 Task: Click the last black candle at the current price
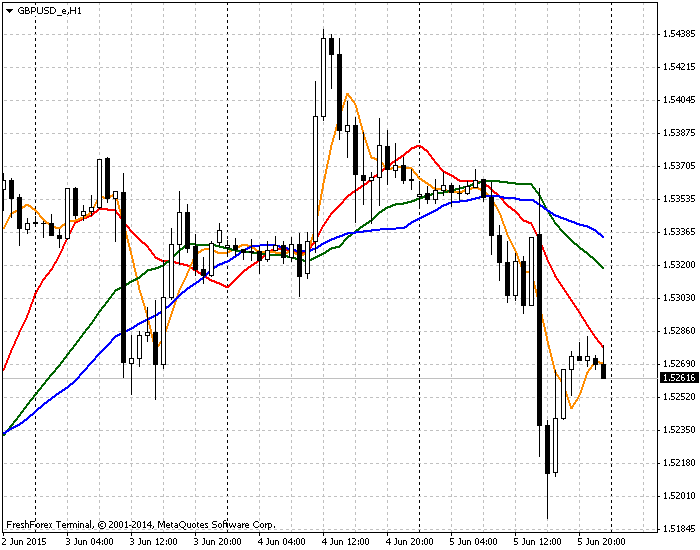(x=604, y=371)
